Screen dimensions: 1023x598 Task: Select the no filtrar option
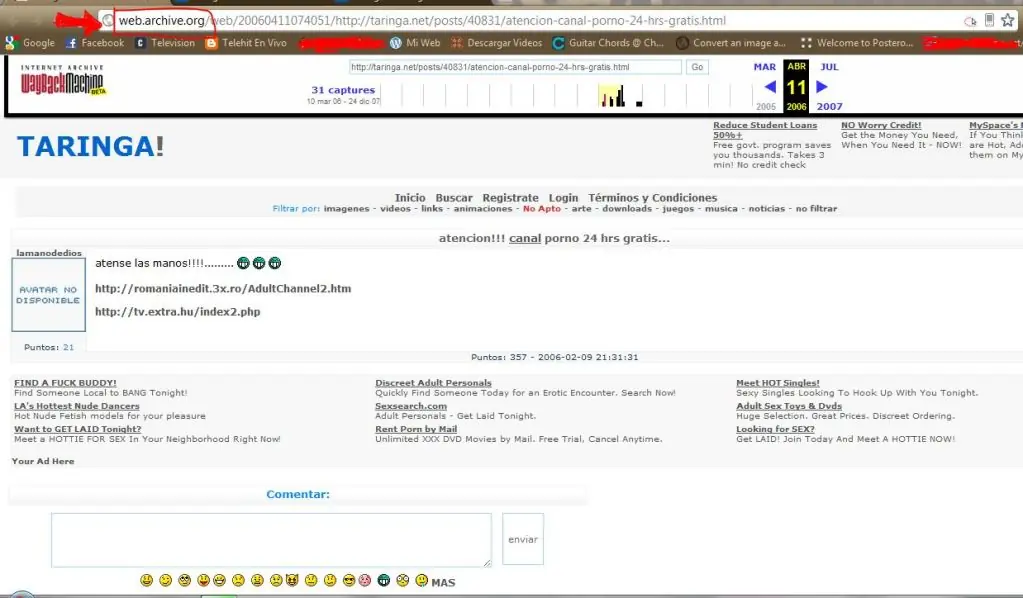click(x=816, y=209)
